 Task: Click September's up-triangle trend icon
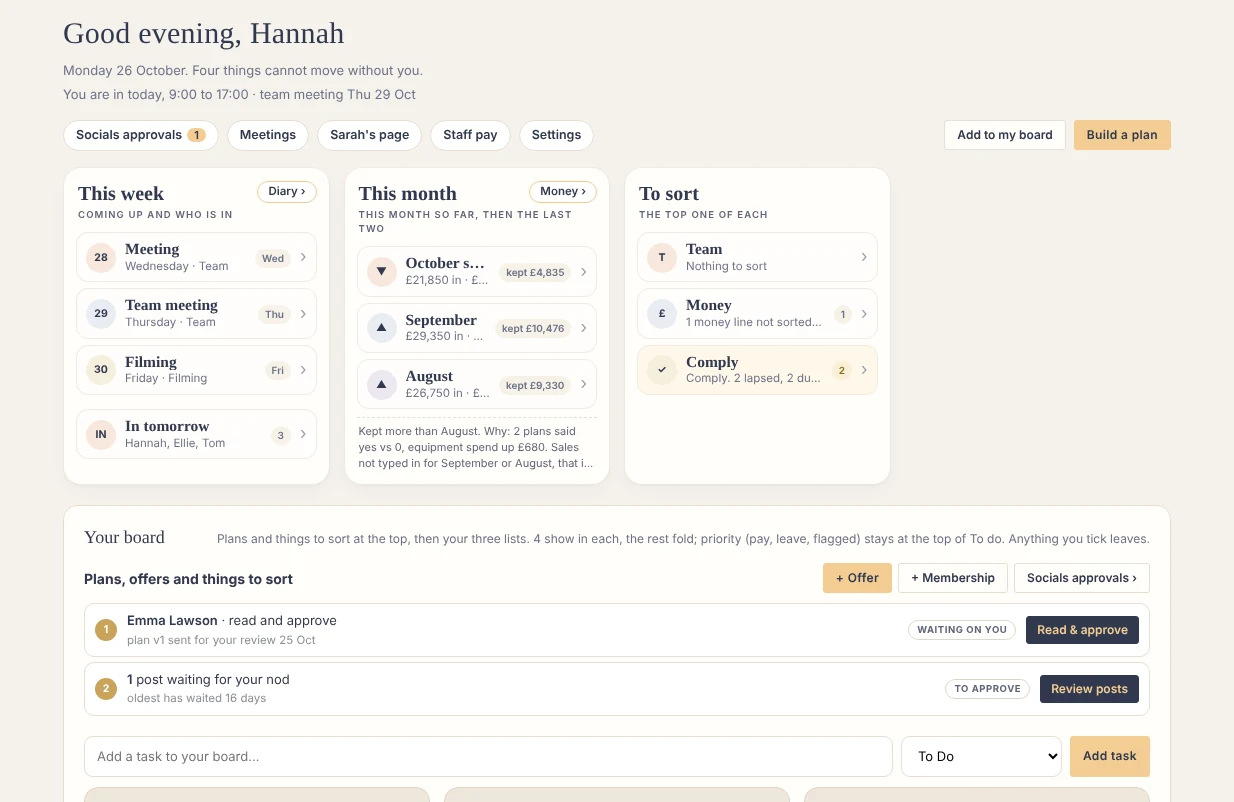(382, 328)
